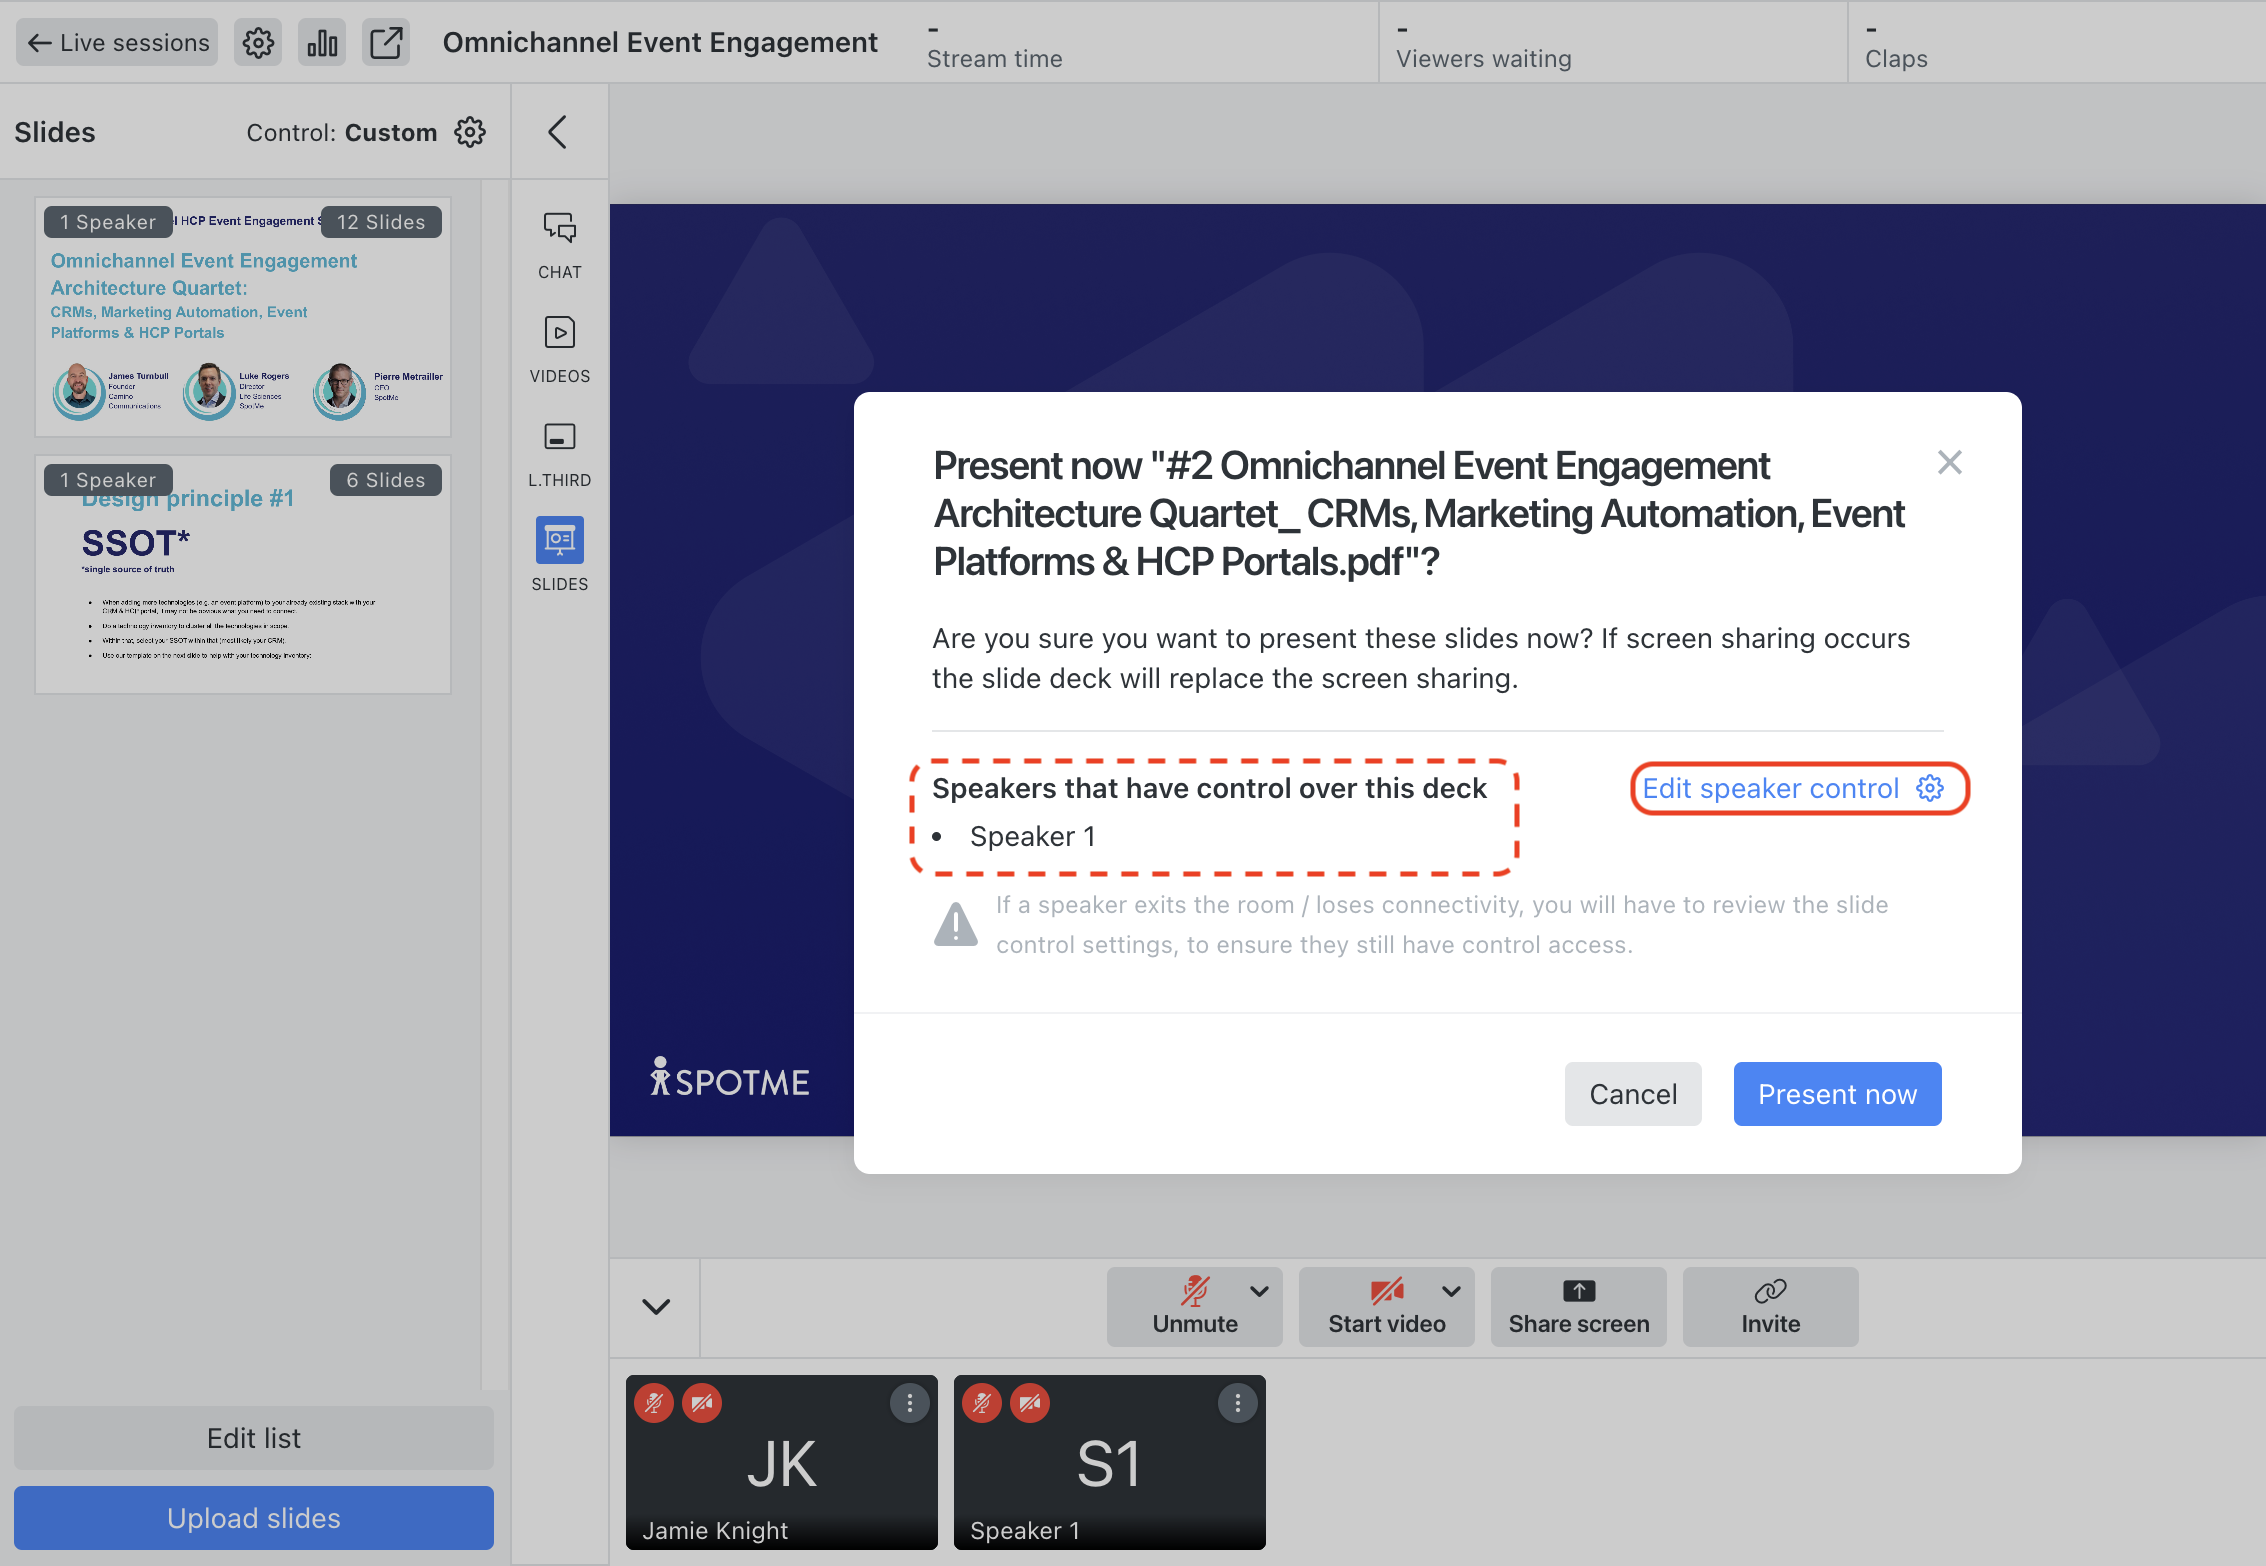Click Jamie Knight muted mic icon
Viewport: 2266px width, 1566px height.
[654, 1403]
